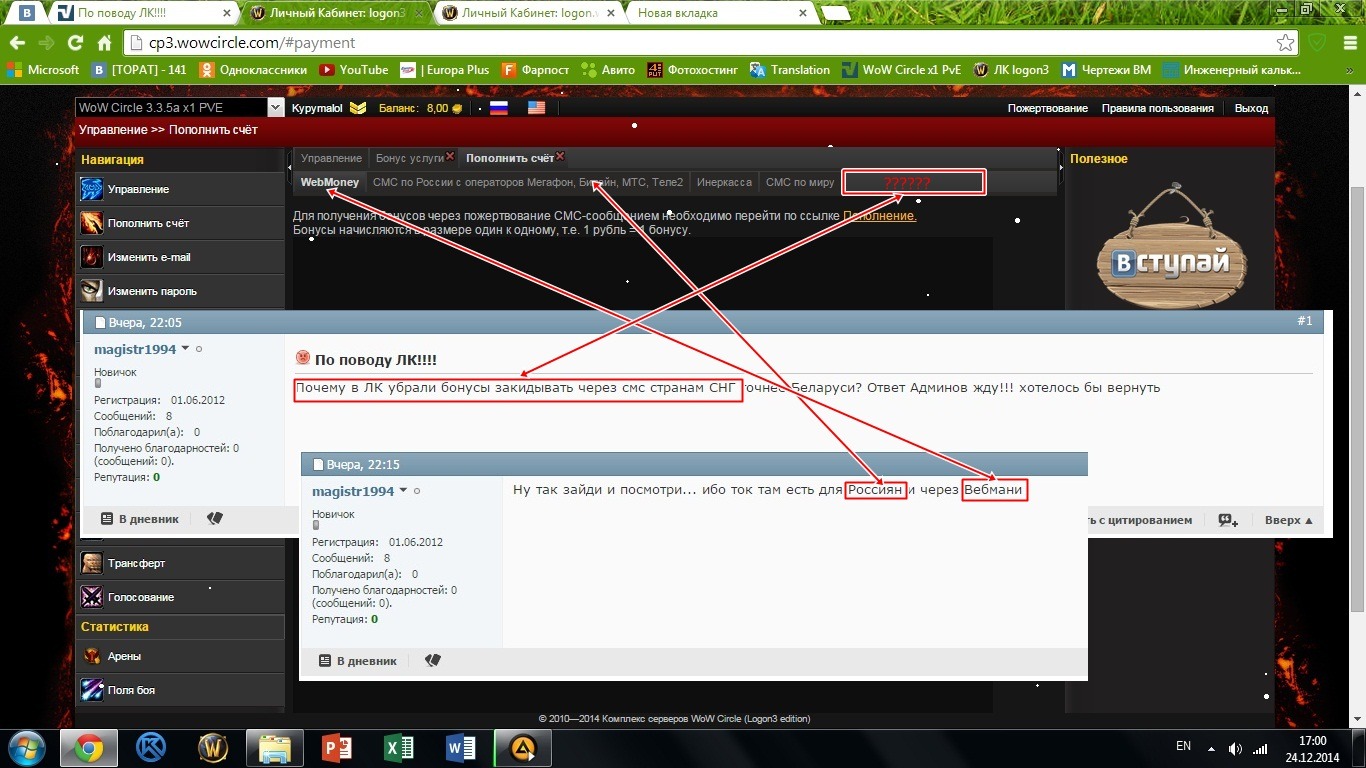Click the Chrome home button
The image size is (1366, 768).
(x=104, y=43)
